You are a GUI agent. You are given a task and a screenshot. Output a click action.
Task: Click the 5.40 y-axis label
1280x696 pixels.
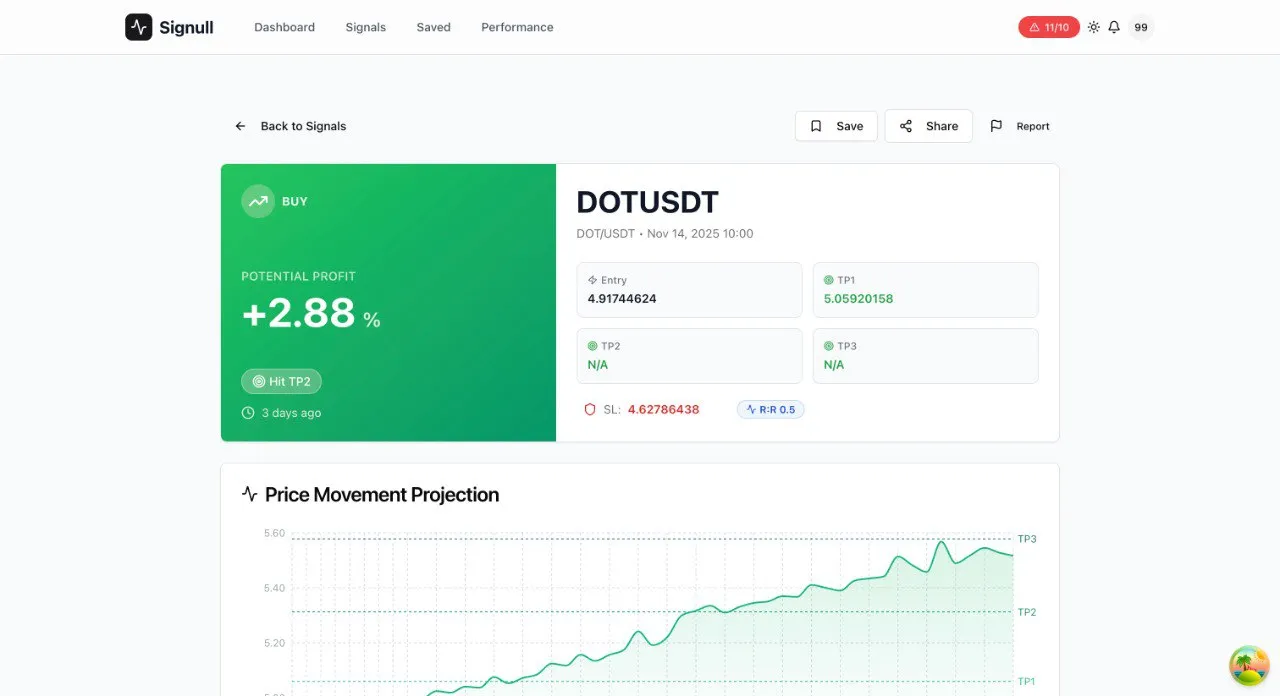[274, 588]
